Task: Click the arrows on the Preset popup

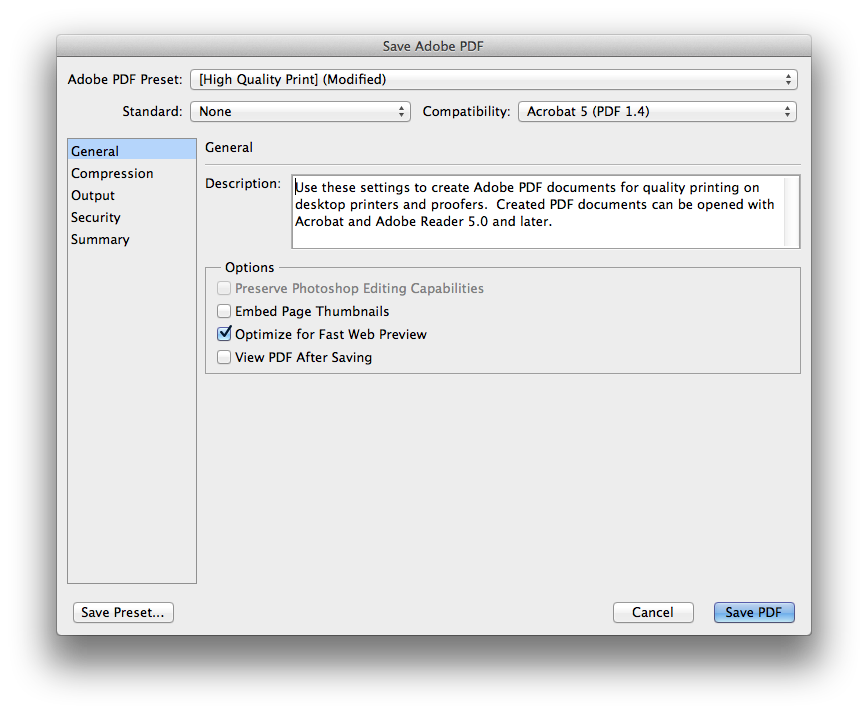Action: pos(788,79)
